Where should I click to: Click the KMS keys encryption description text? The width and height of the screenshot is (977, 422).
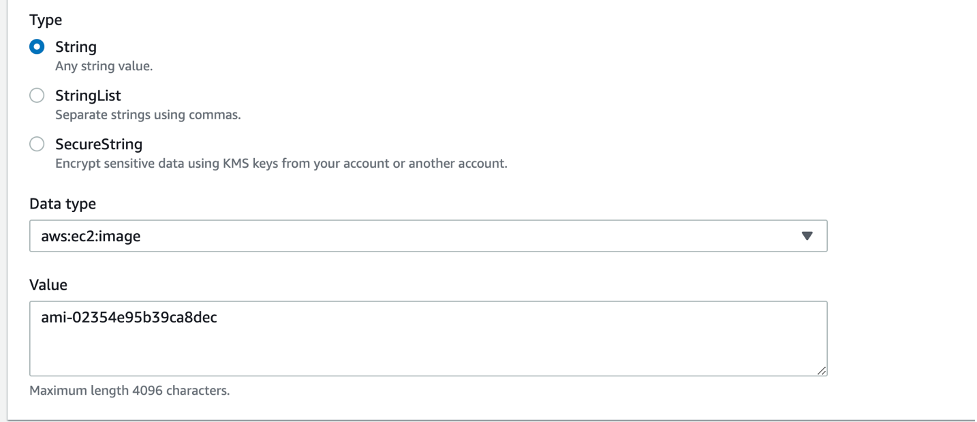280,165
